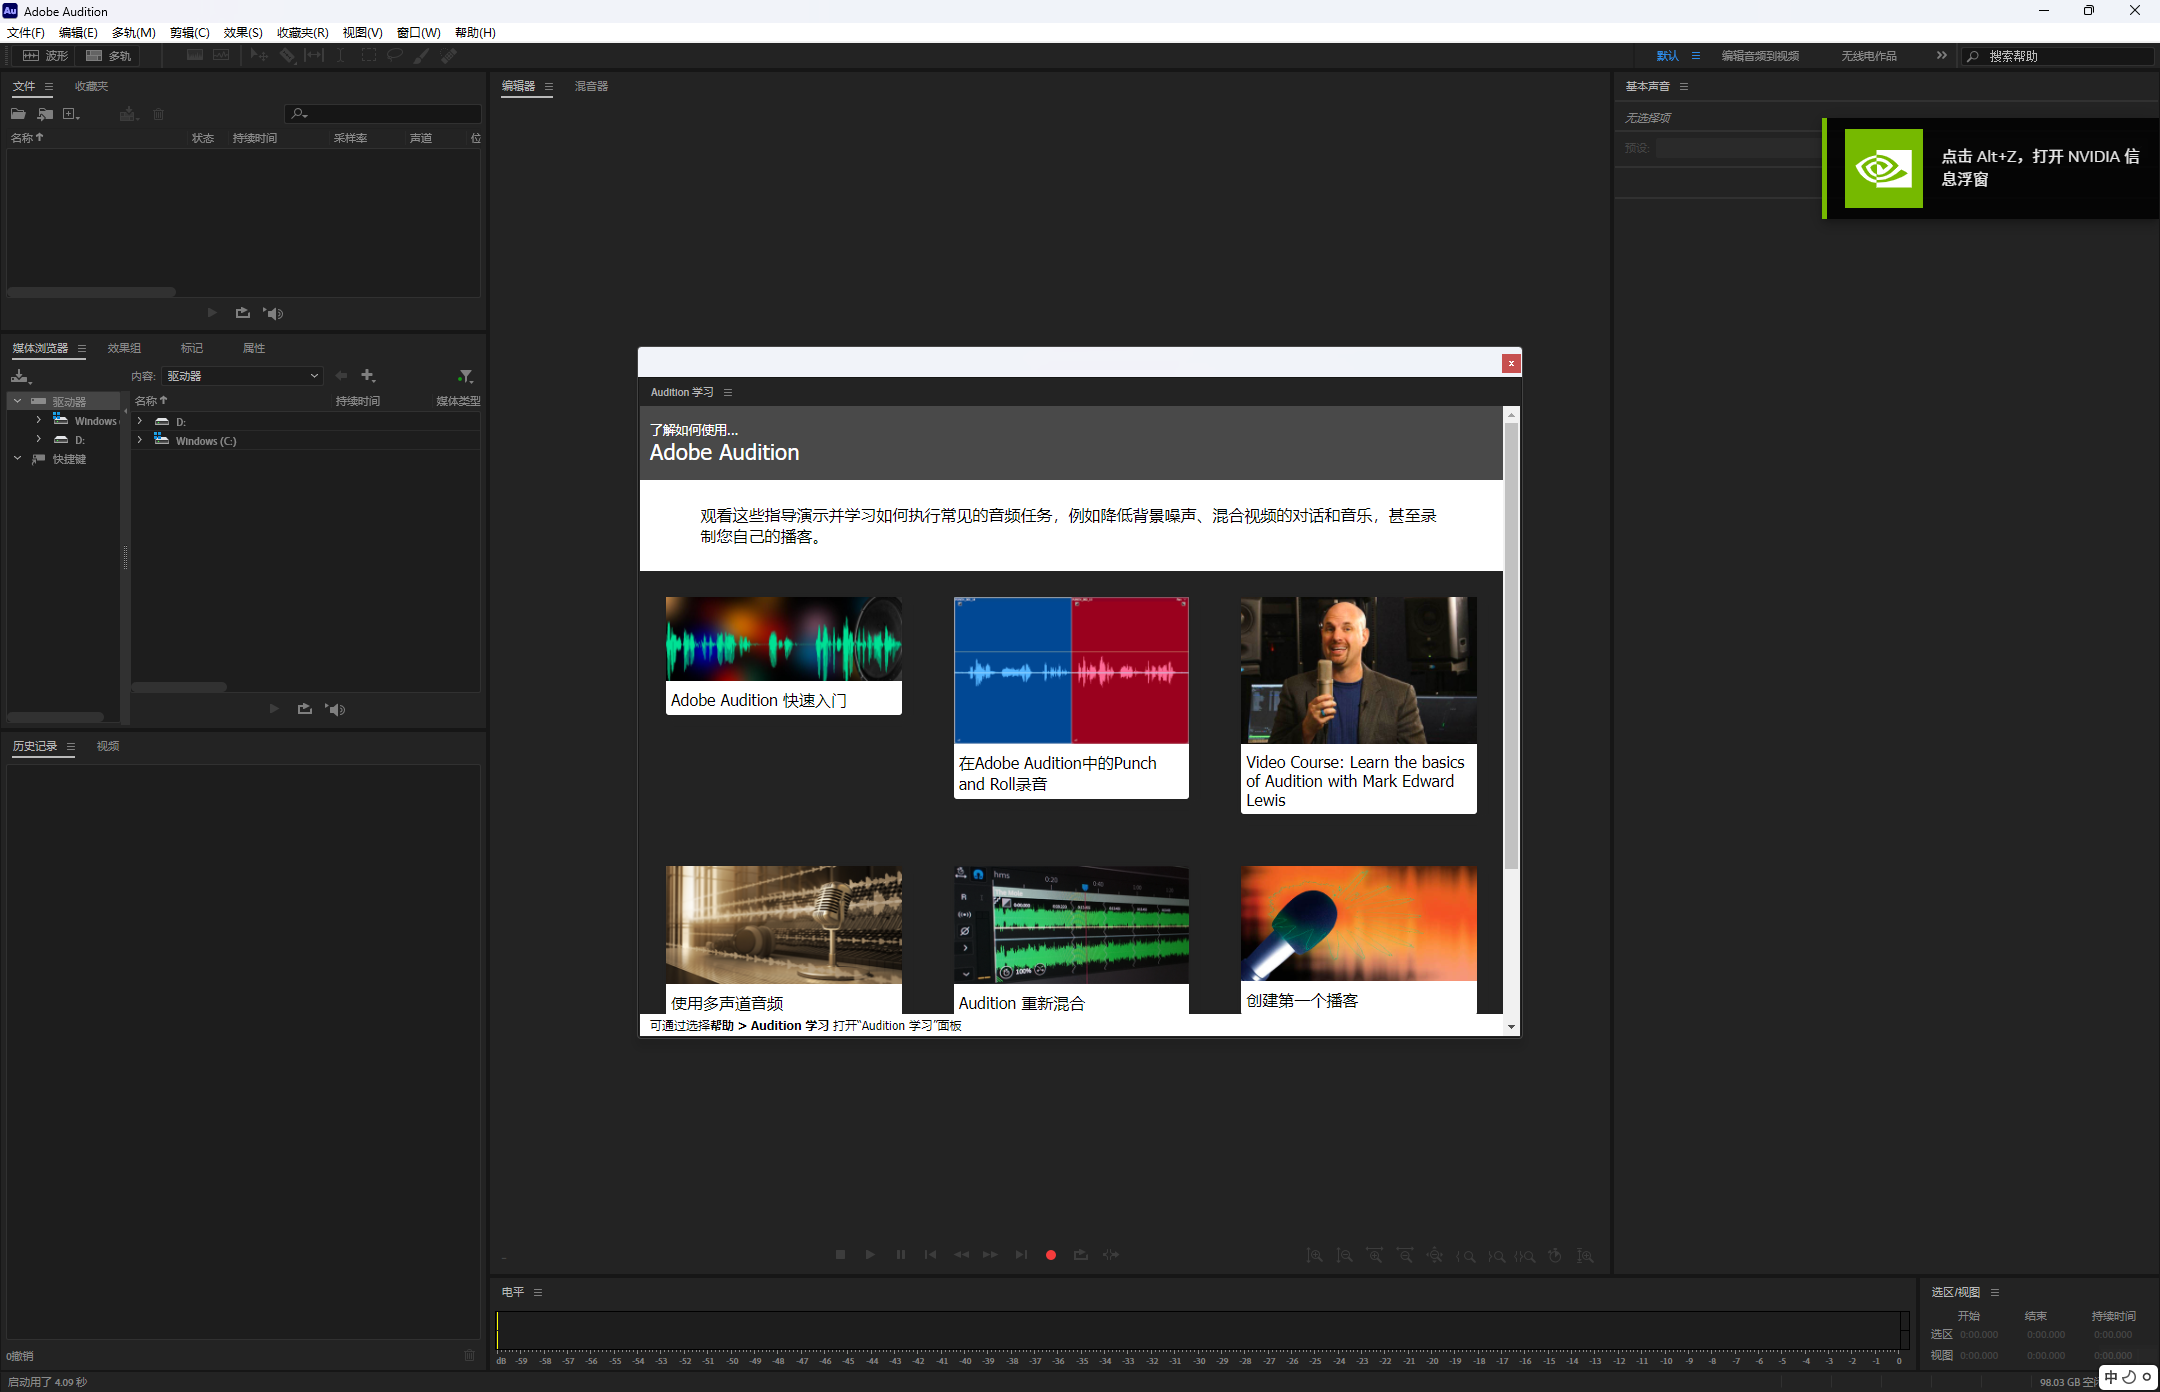Image resolution: width=2160 pixels, height=1392 pixels.
Task: Click Zoom In amplitude icon
Action: point(1314,1255)
